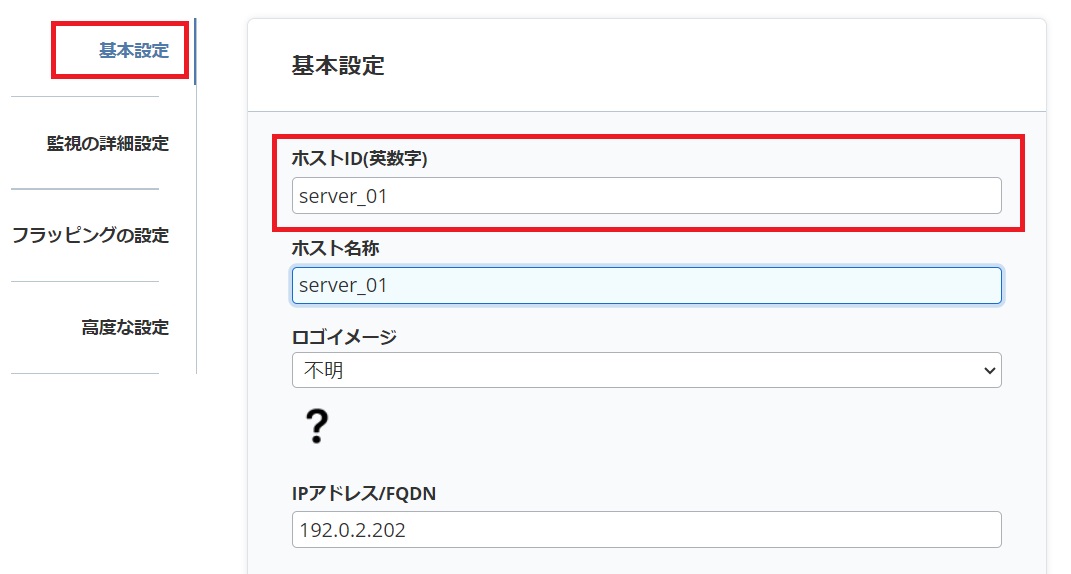The width and height of the screenshot is (1071, 574).
Task: Switch to the 監視の詳細設定 tab
Action: 108,143
